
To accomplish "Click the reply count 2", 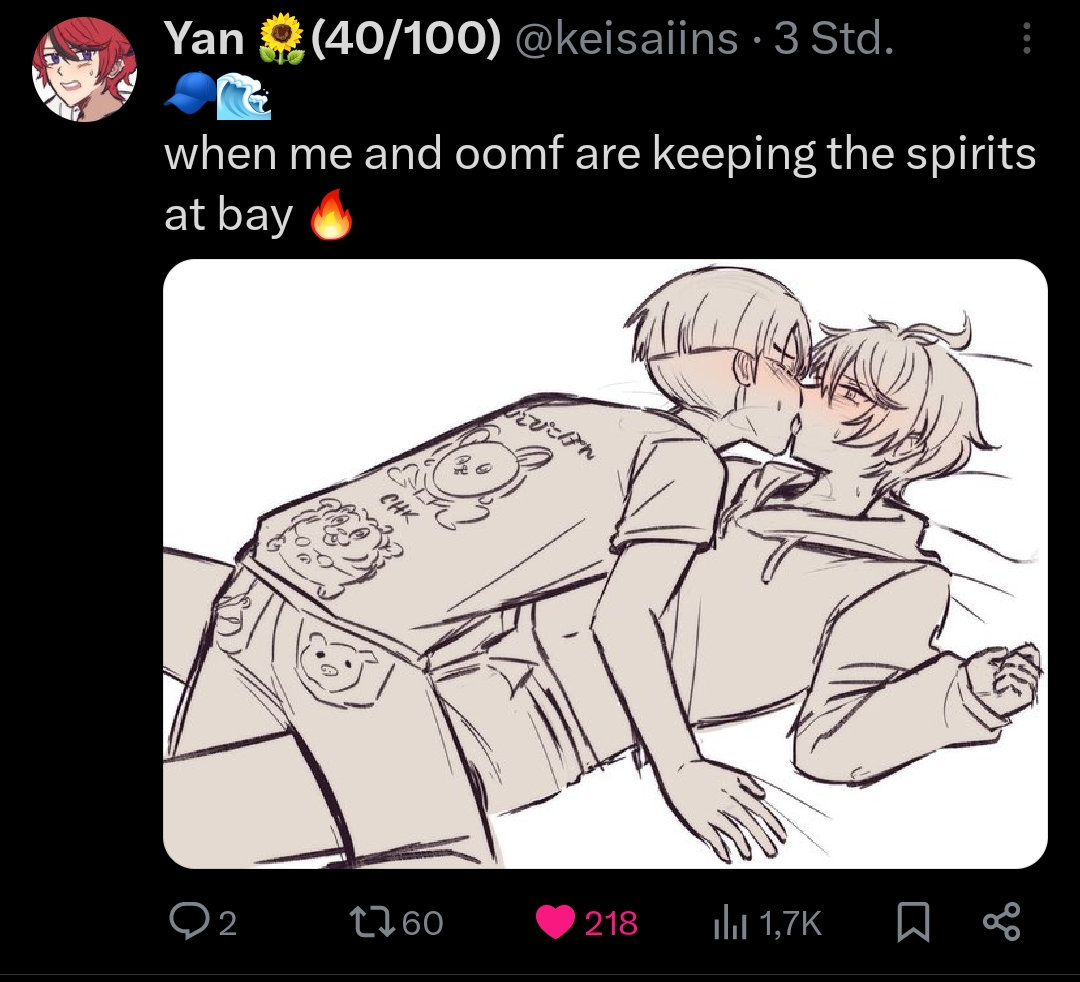I will point(227,923).
